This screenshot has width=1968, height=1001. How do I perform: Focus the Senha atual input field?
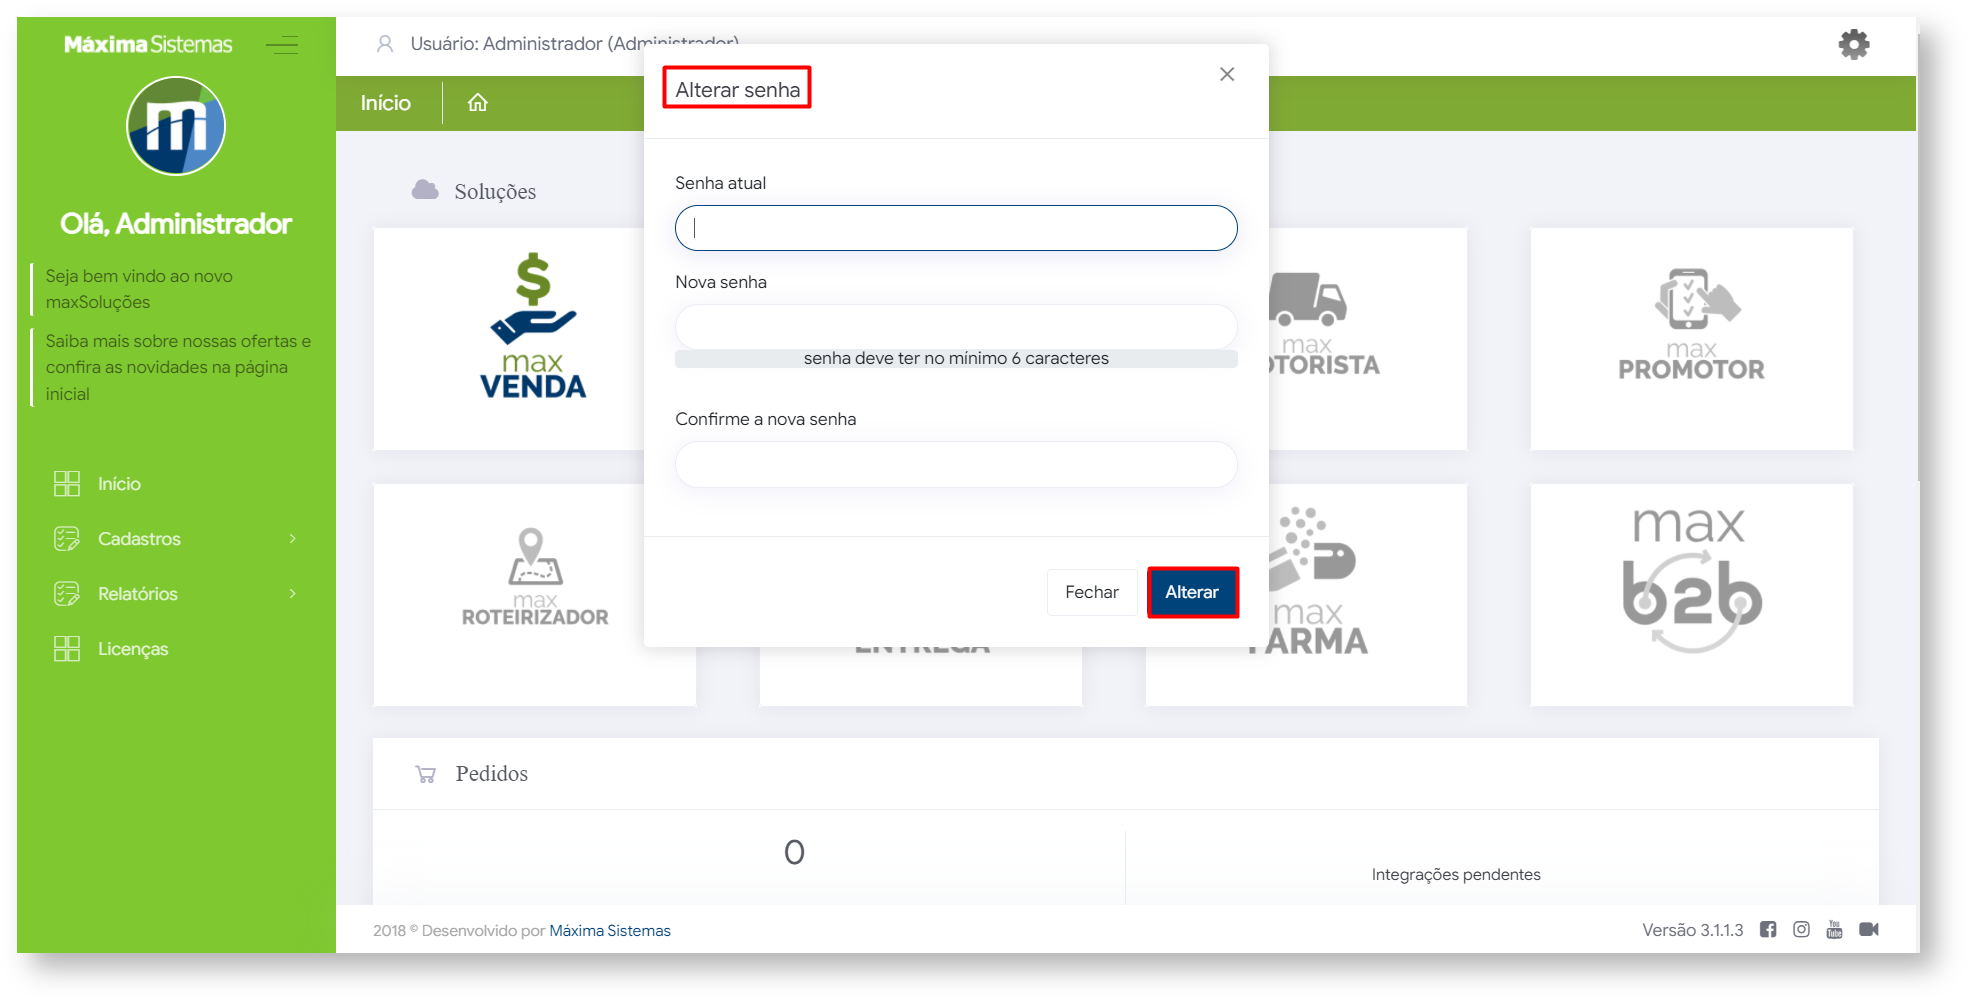point(956,228)
